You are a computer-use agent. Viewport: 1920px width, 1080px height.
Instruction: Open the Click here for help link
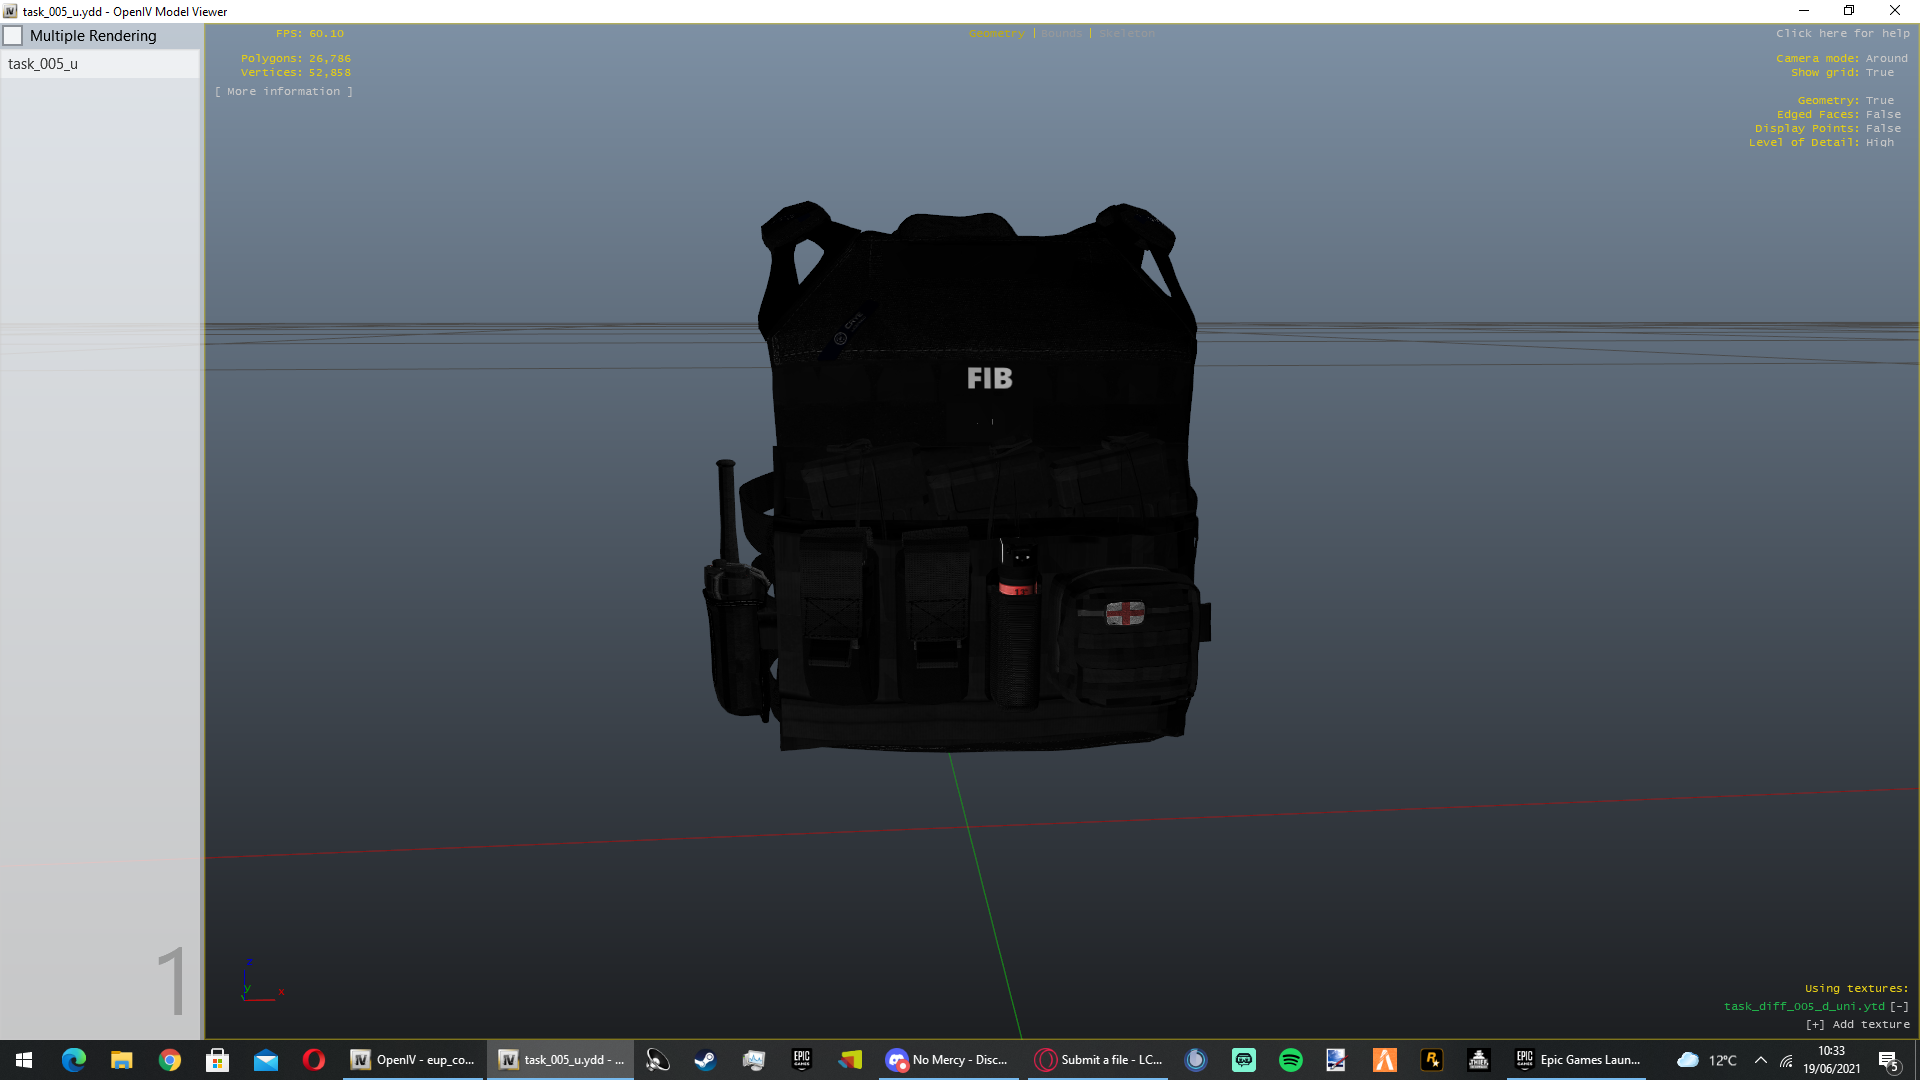click(1842, 34)
